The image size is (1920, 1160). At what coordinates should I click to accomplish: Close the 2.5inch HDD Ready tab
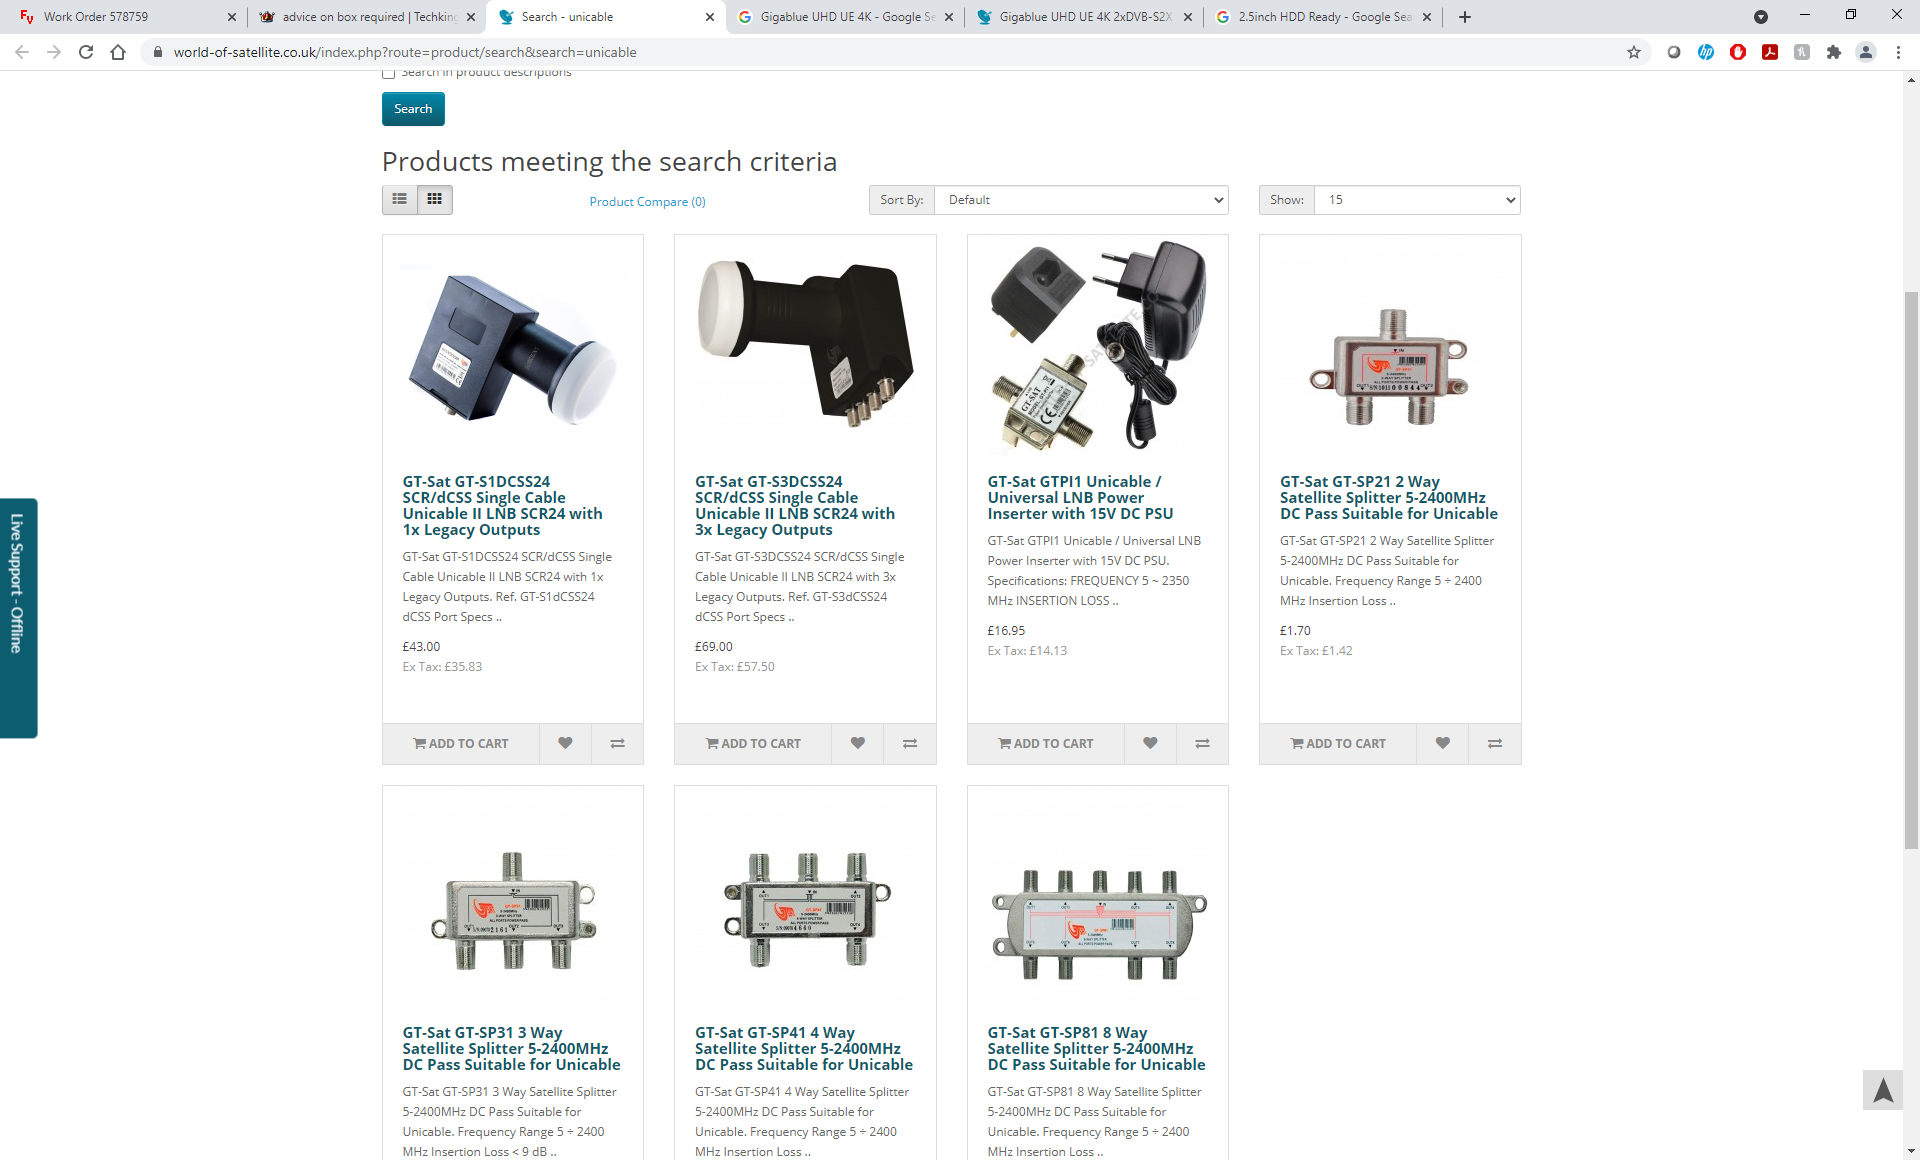tap(1427, 17)
